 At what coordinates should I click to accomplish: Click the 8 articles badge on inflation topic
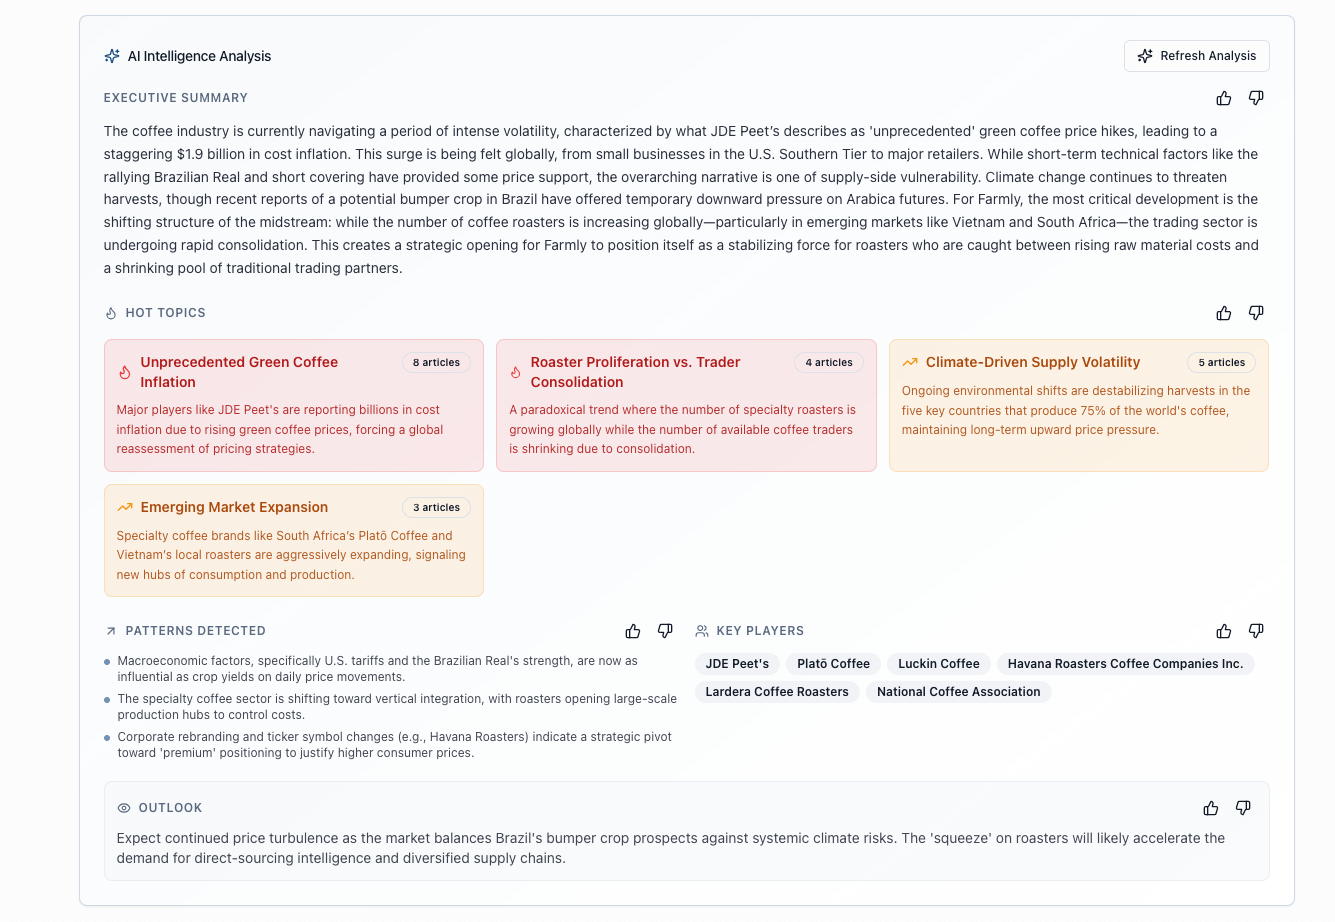[x=436, y=362]
